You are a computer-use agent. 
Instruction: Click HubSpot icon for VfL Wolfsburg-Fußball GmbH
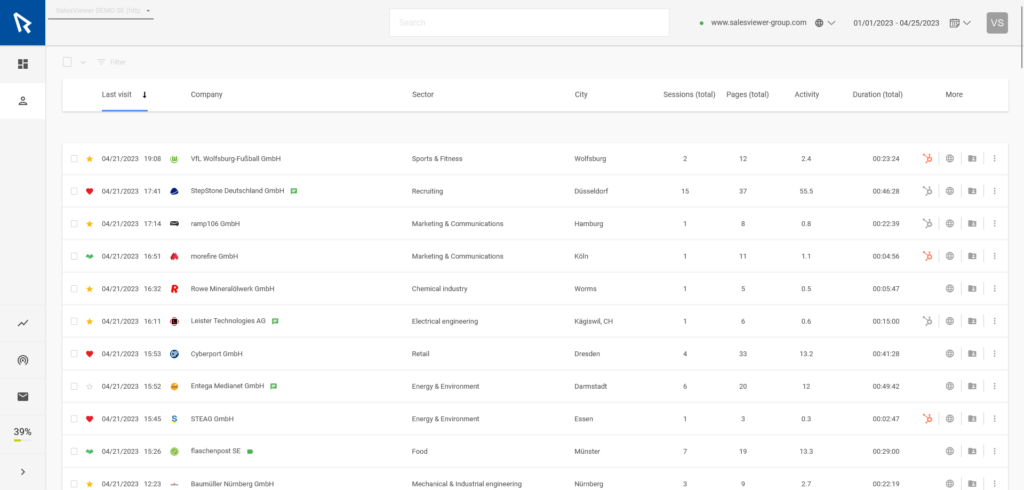coord(928,158)
